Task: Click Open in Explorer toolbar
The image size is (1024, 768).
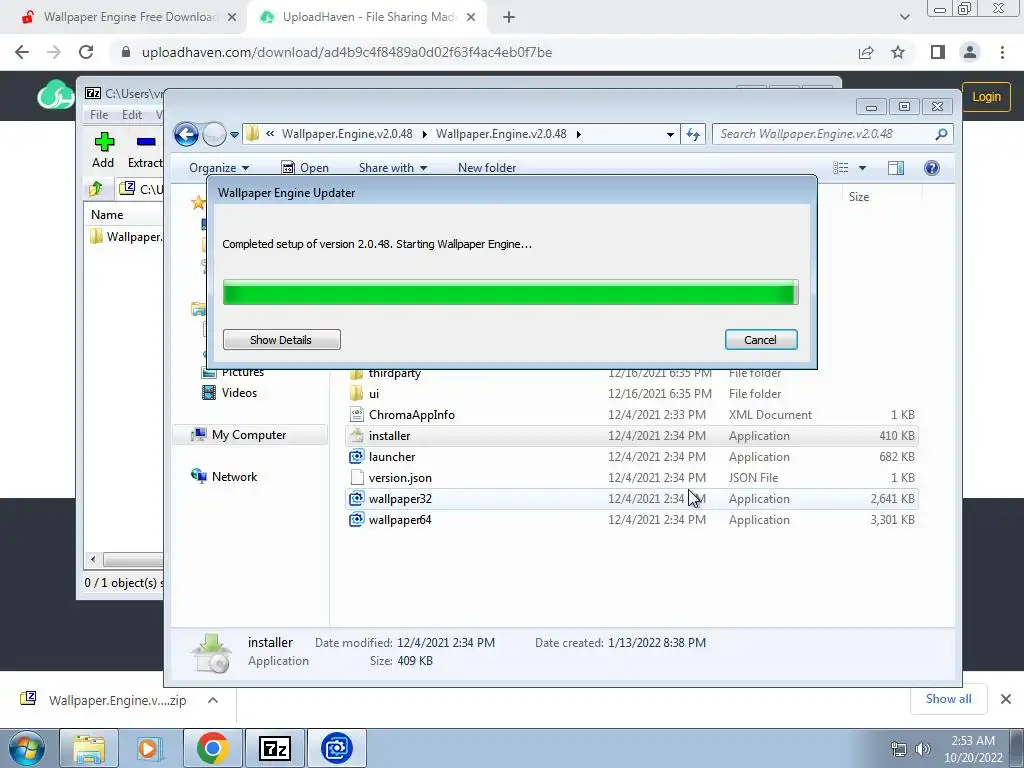Action: [x=305, y=168]
